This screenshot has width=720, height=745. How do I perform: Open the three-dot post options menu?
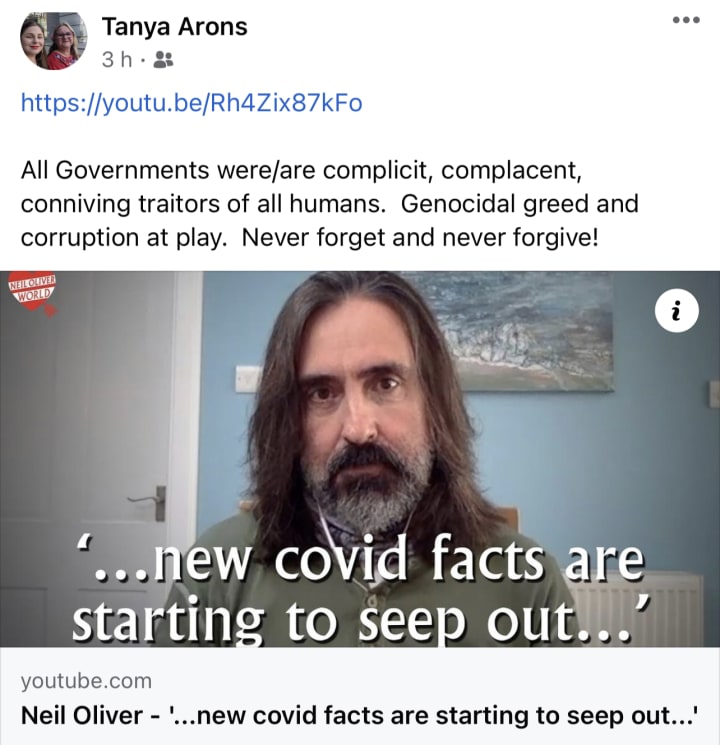coord(686,20)
